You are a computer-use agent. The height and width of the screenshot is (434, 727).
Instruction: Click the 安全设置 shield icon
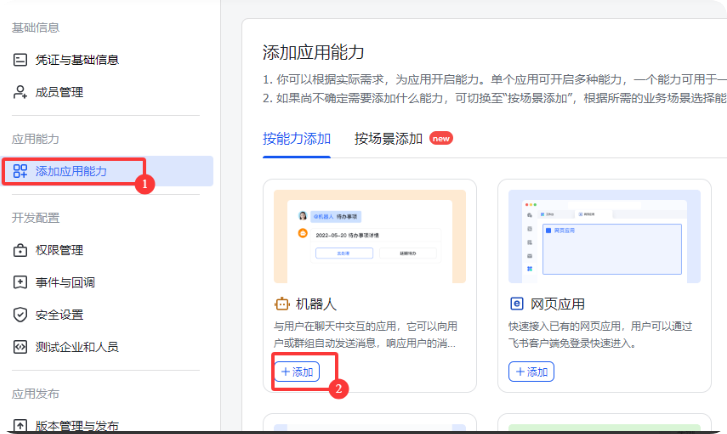coord(20,314)
